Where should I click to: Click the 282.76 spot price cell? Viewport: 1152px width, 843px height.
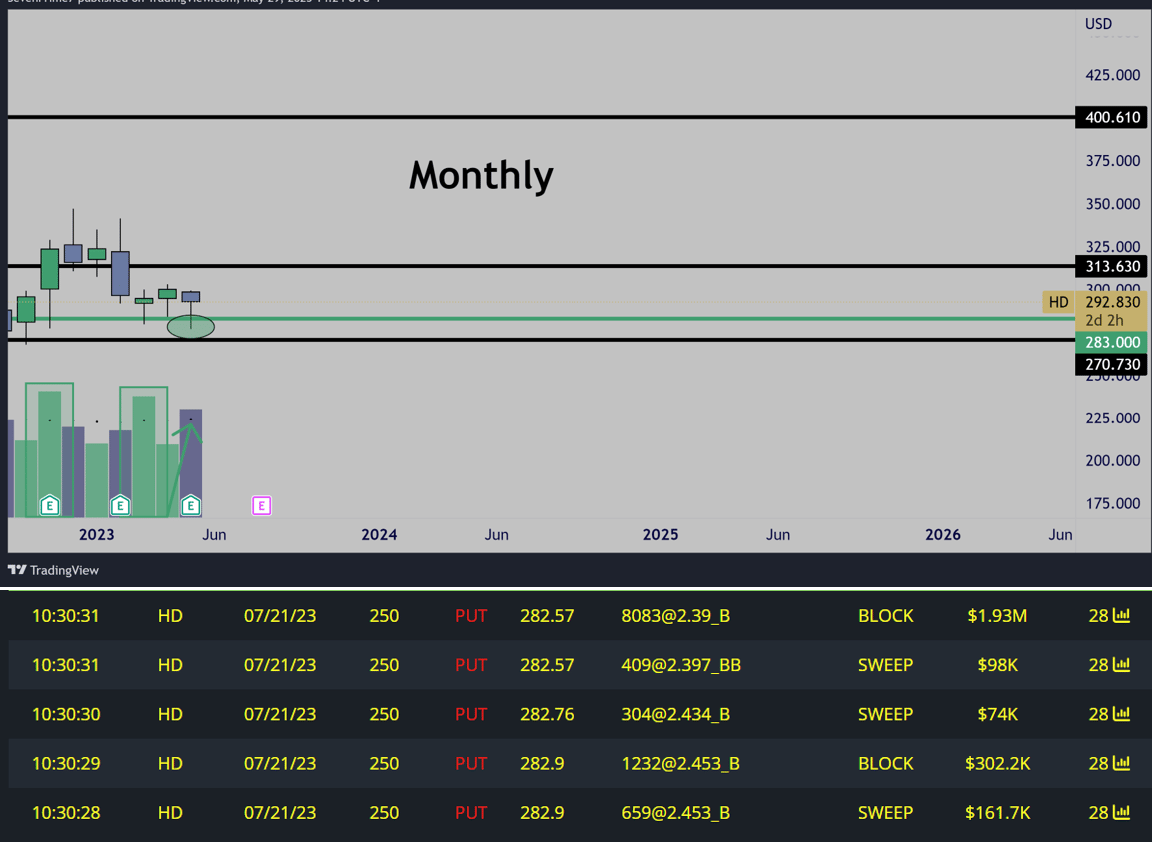[547, 714]
